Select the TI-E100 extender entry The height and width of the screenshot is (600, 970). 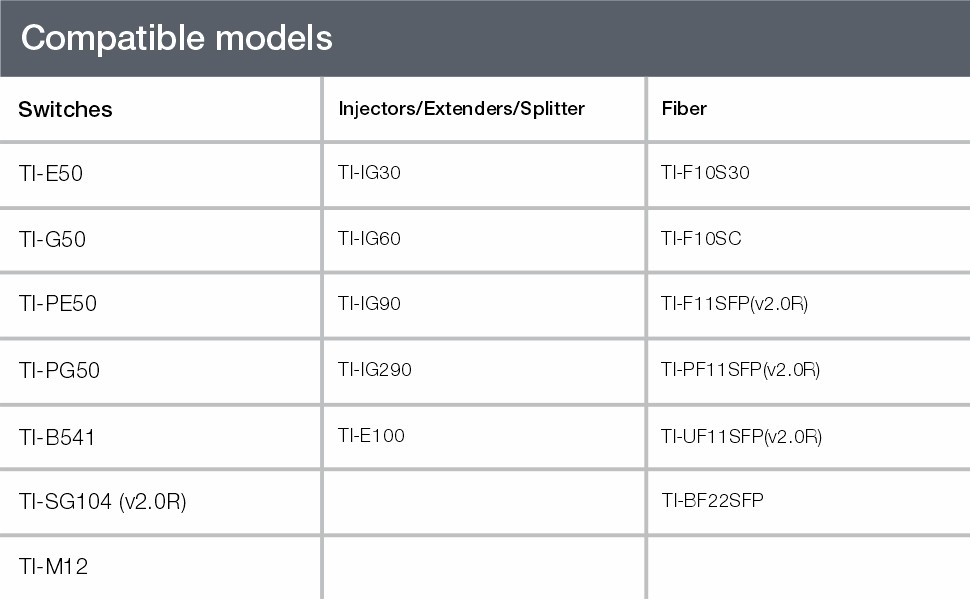[371, 435]
